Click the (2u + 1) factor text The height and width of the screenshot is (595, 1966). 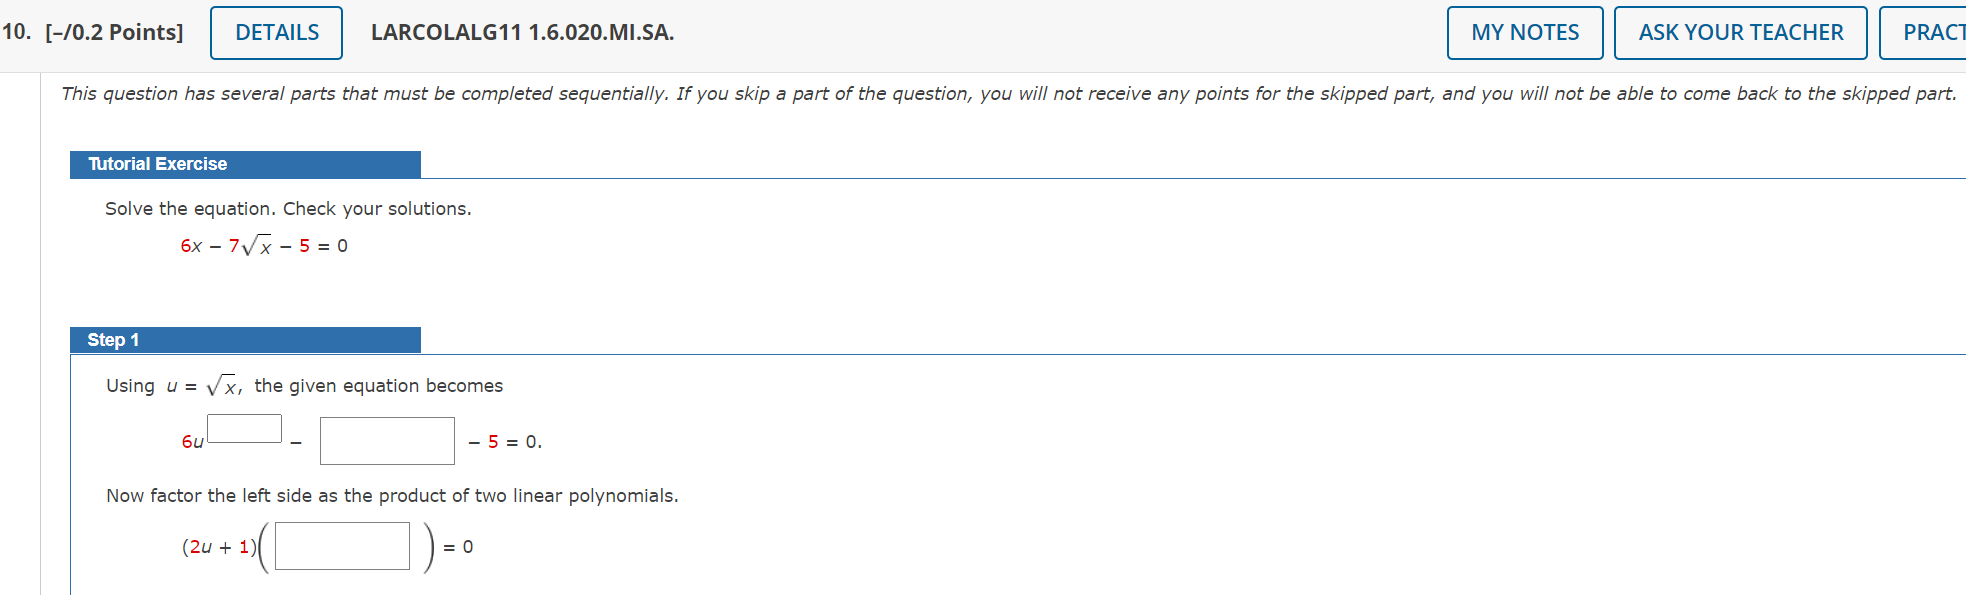(x=217, y=546)
